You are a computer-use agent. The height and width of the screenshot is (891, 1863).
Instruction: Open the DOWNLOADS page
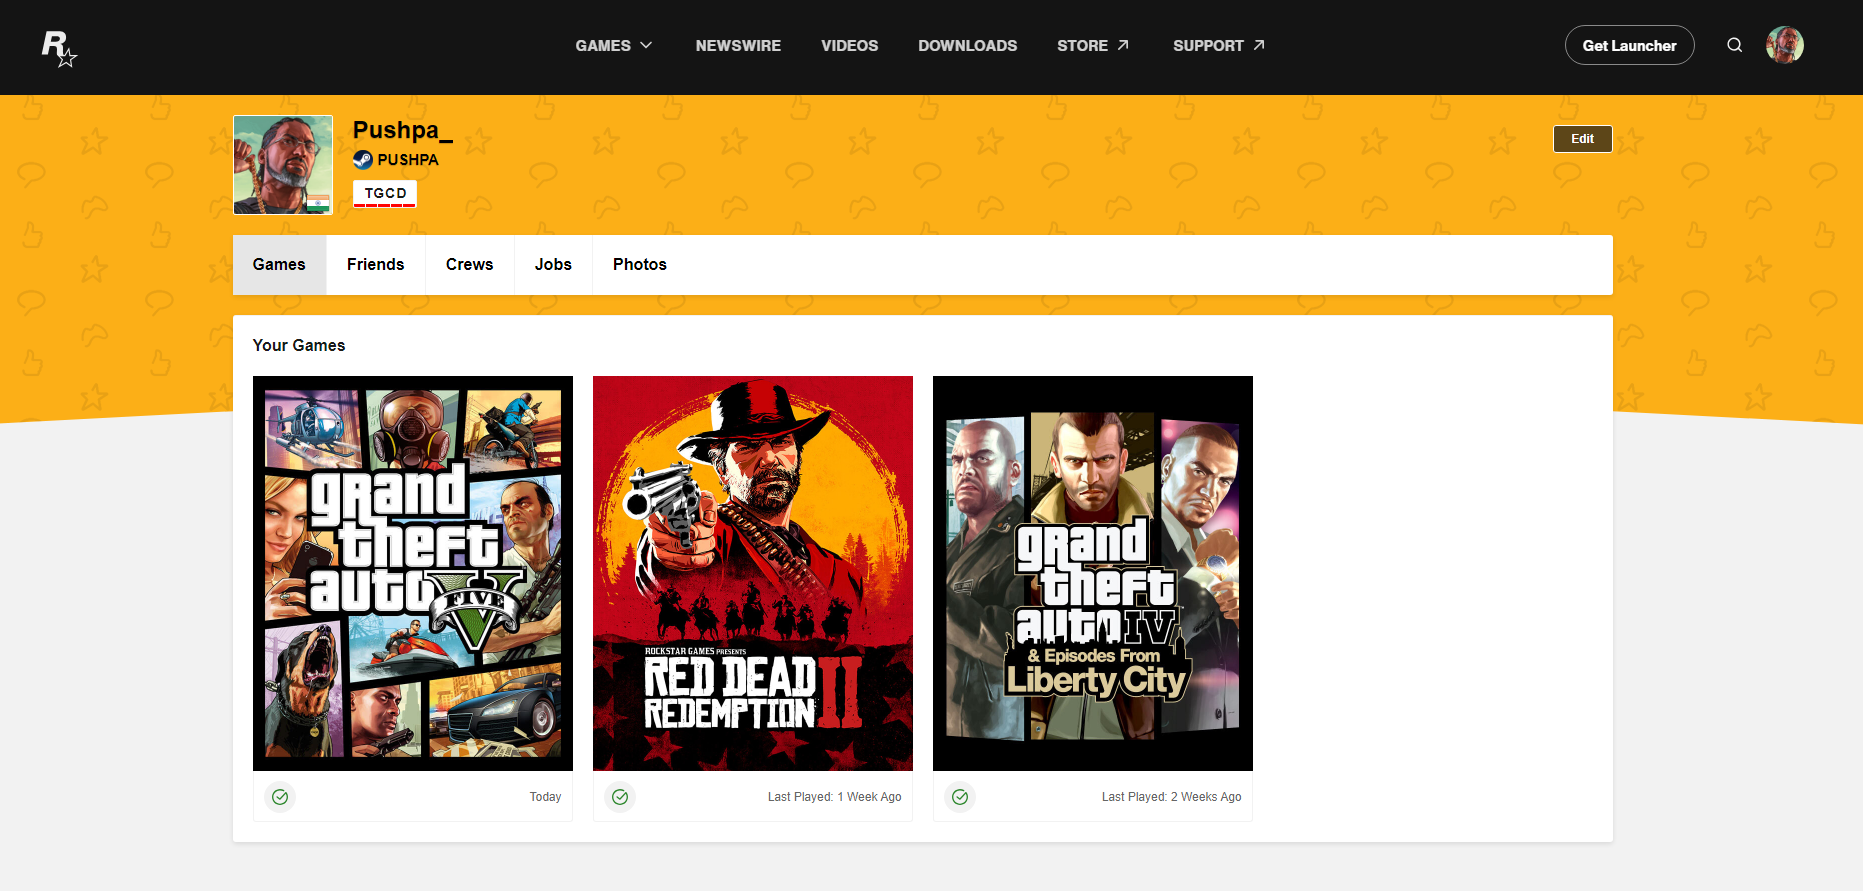[968, 46]
